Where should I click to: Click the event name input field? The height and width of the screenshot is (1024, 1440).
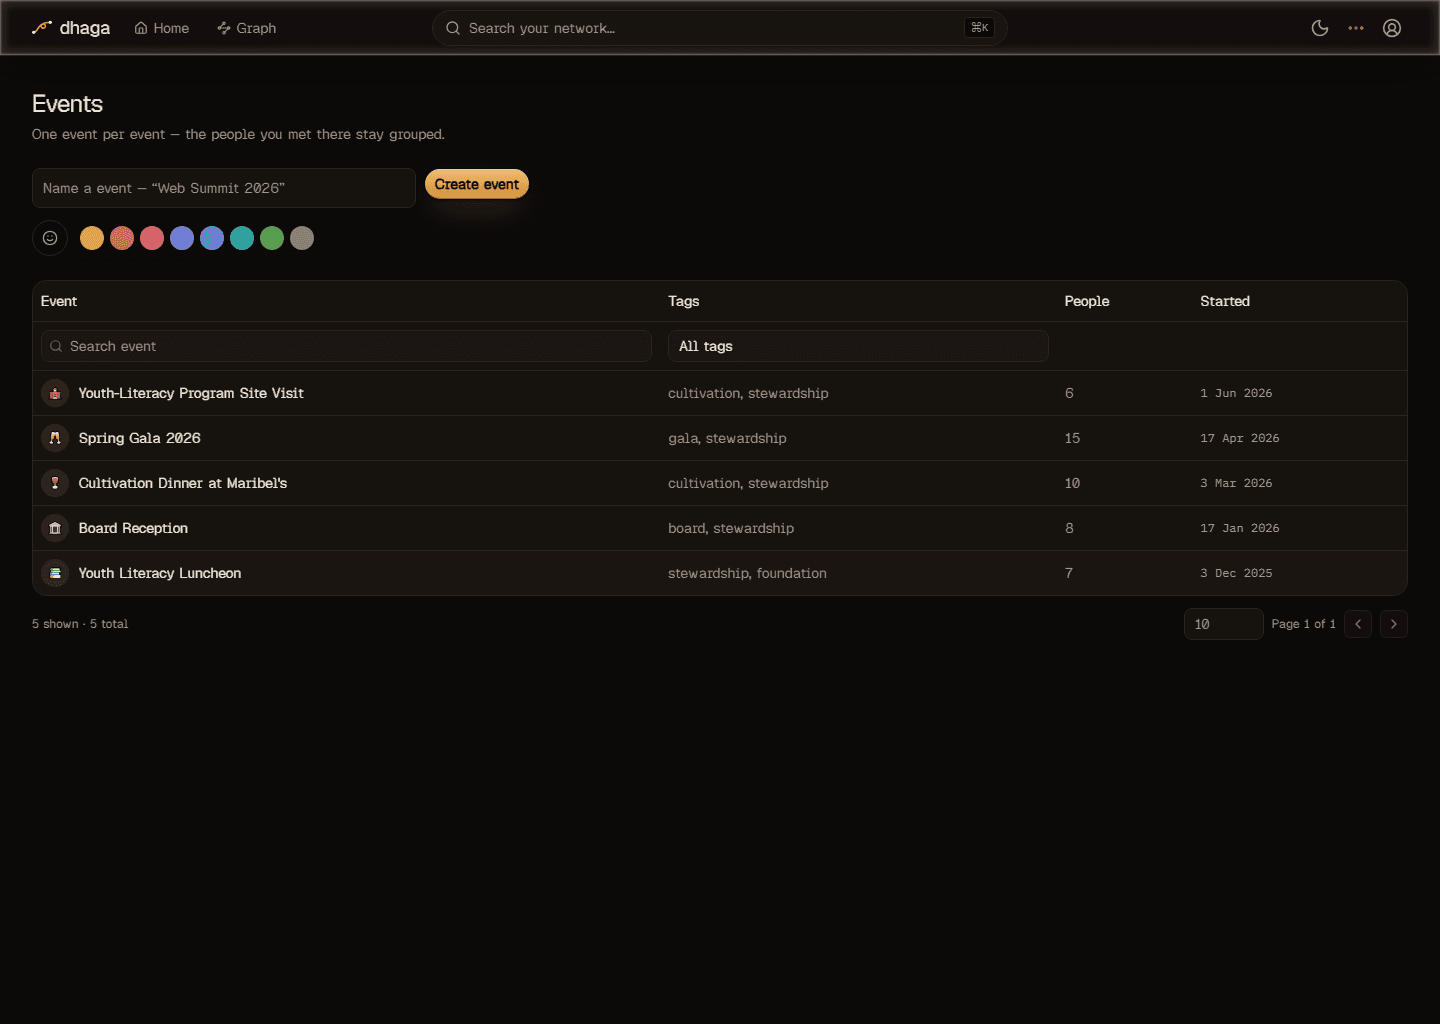(224, 188)
